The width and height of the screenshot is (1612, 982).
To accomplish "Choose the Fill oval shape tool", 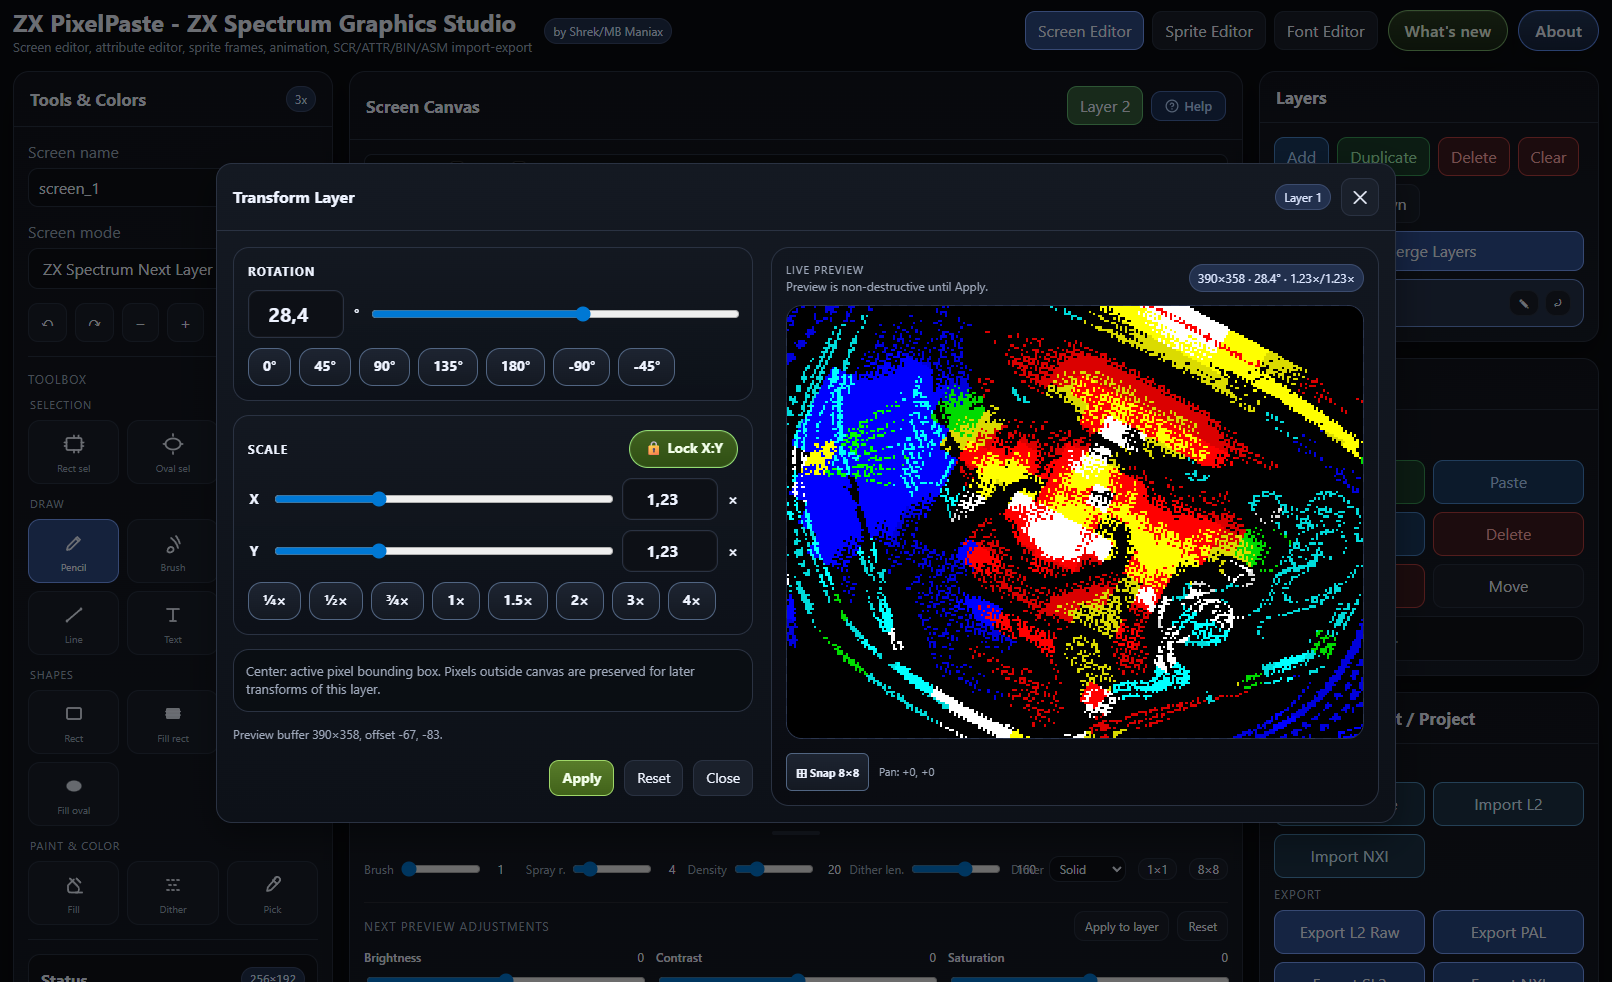I will coord(73,793).
